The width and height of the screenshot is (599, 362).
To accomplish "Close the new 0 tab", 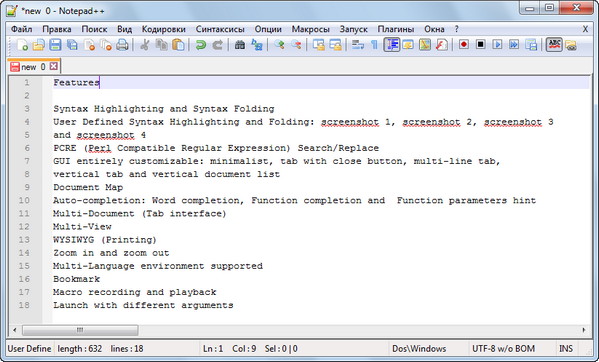I will 54,66.
